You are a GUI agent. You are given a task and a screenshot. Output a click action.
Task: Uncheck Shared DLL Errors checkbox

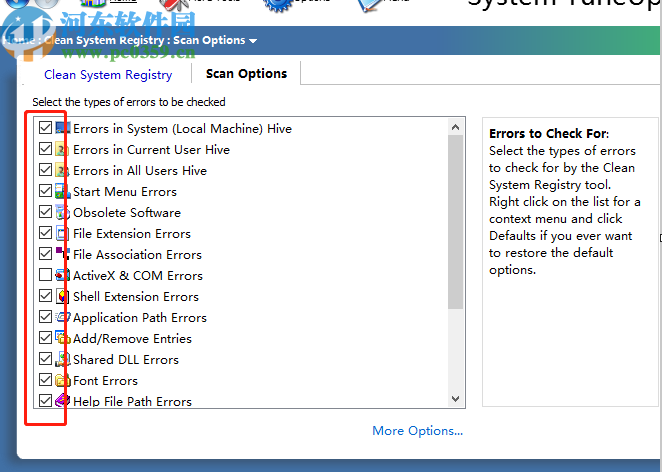coord(45,359)
